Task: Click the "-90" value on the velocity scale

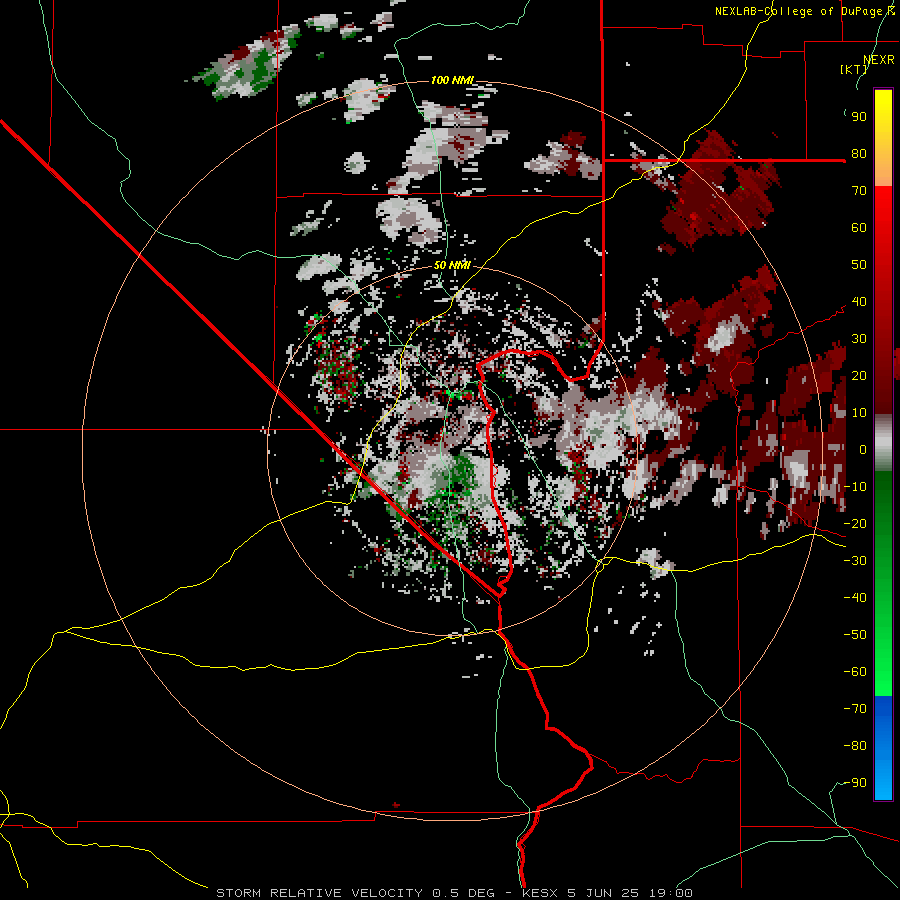Action: coord(855,783)
